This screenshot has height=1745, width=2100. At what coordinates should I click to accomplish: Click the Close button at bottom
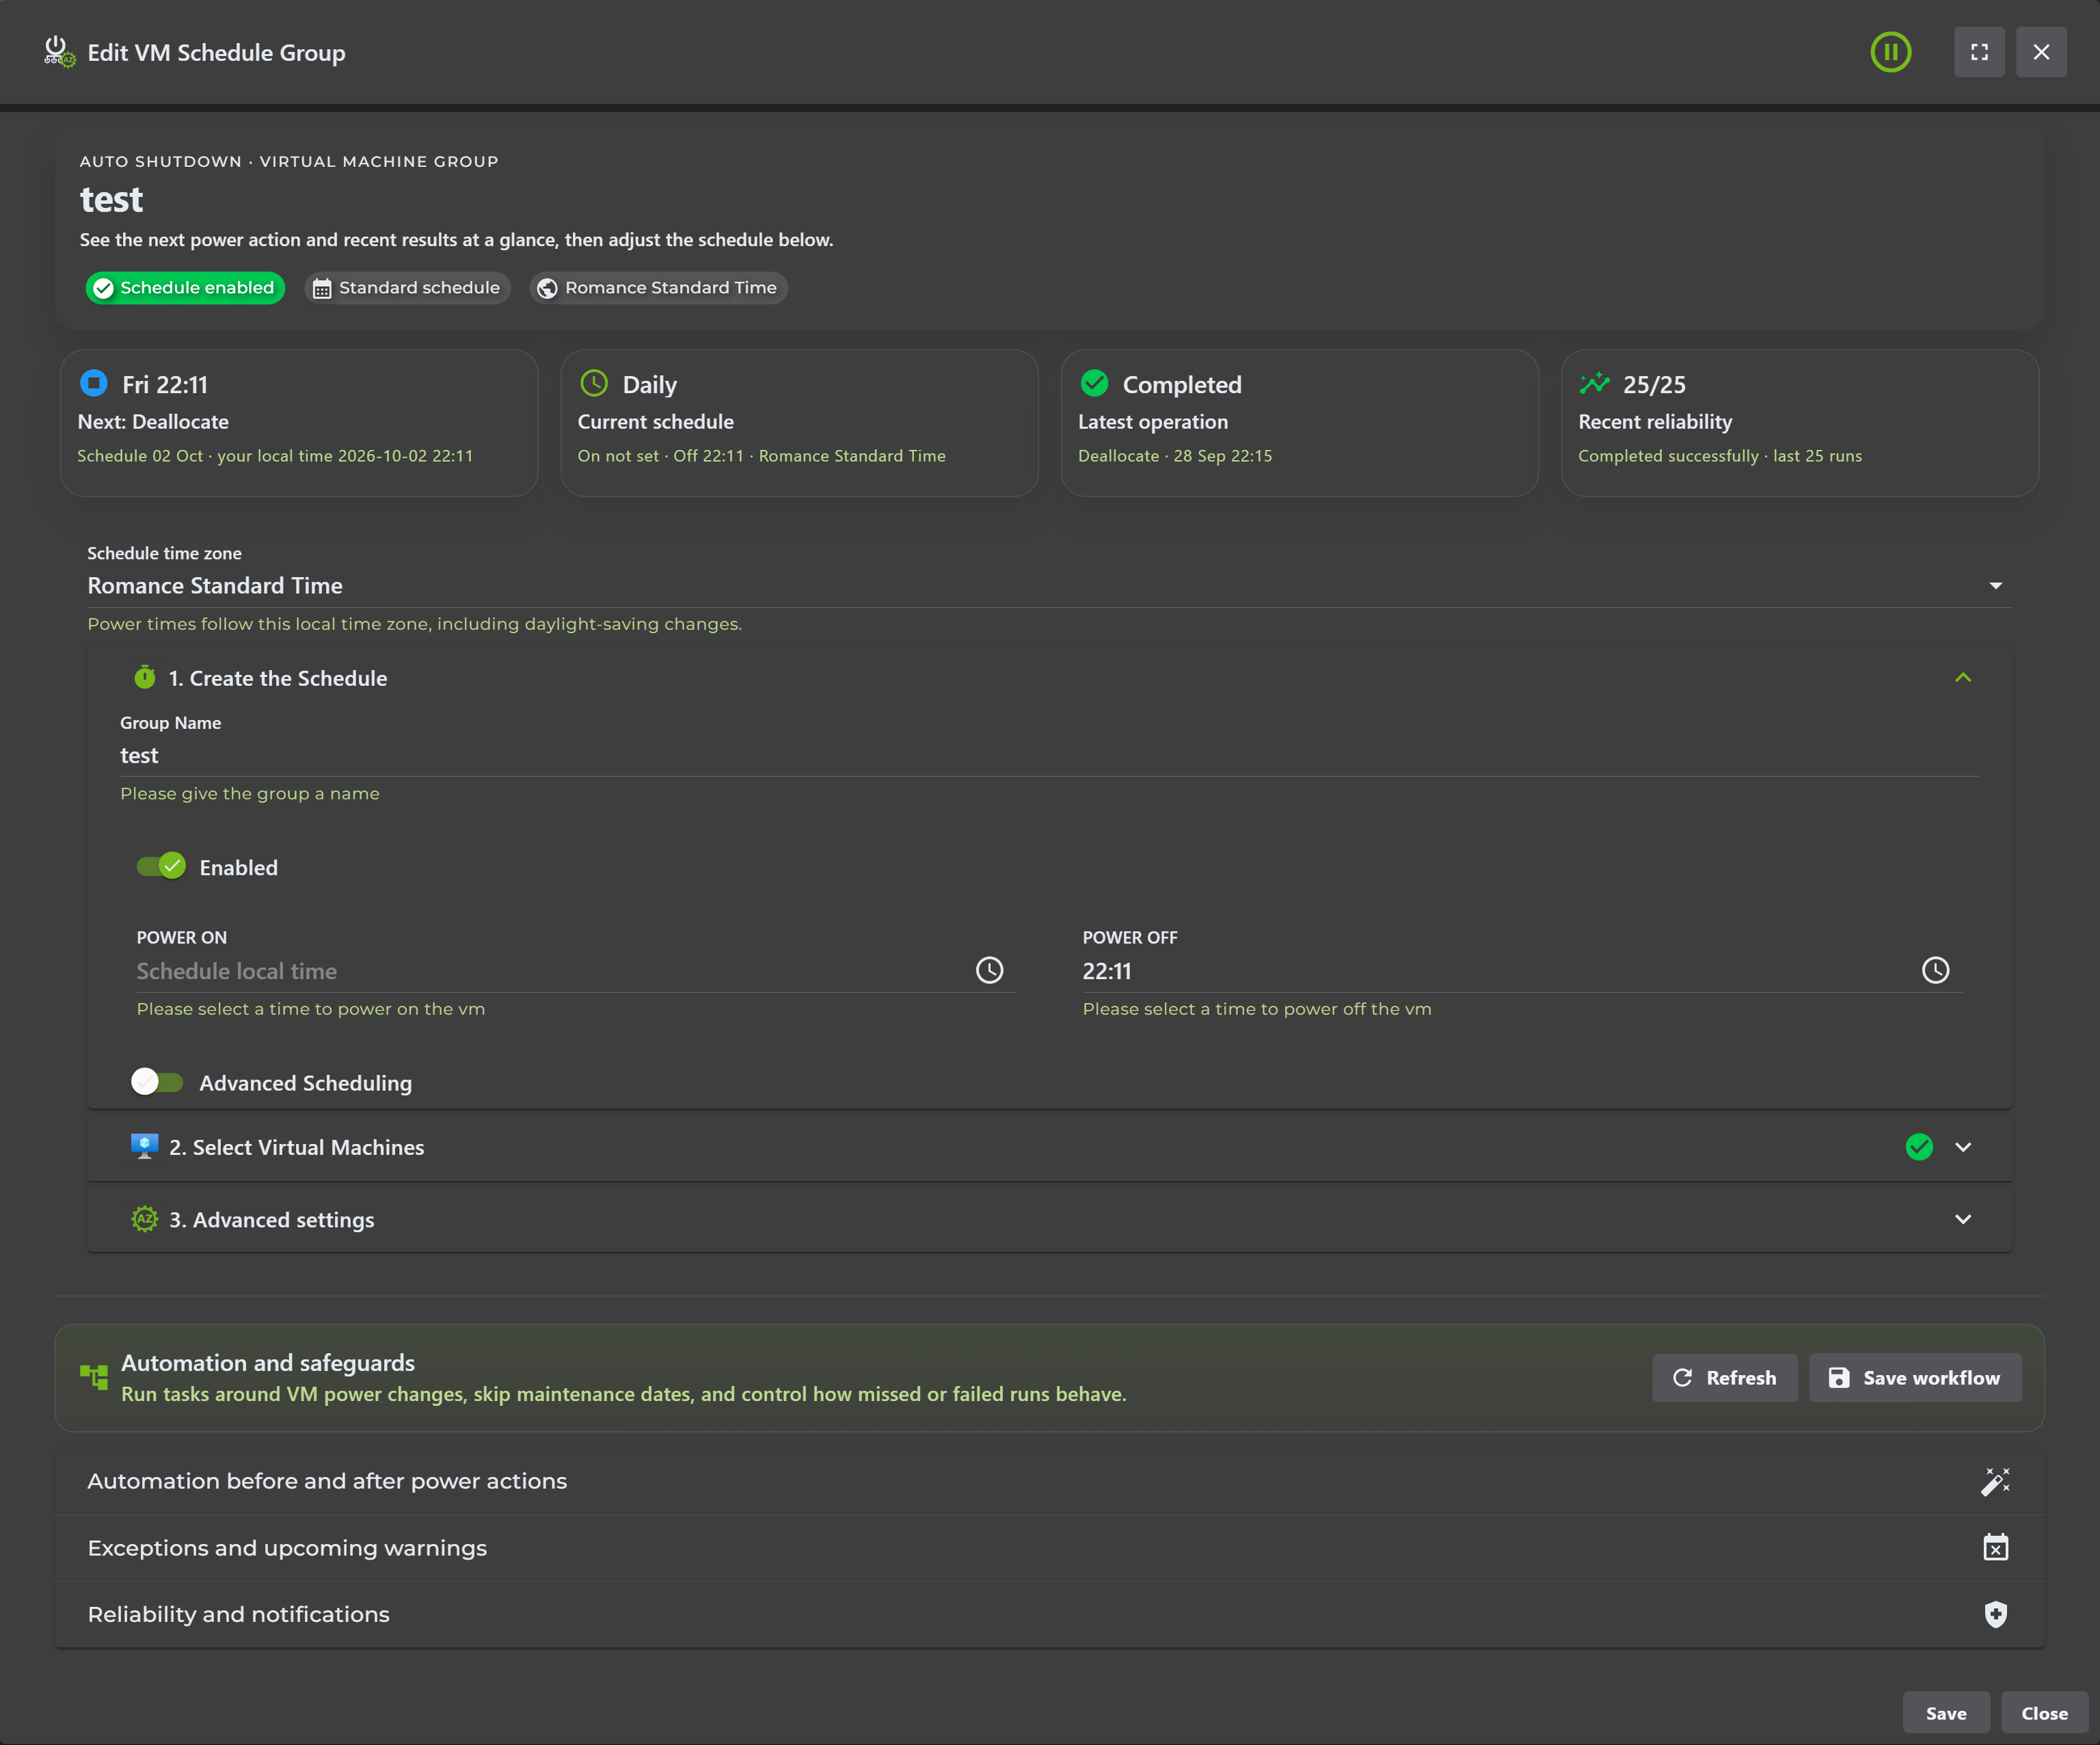(x=2044, y=1714)
